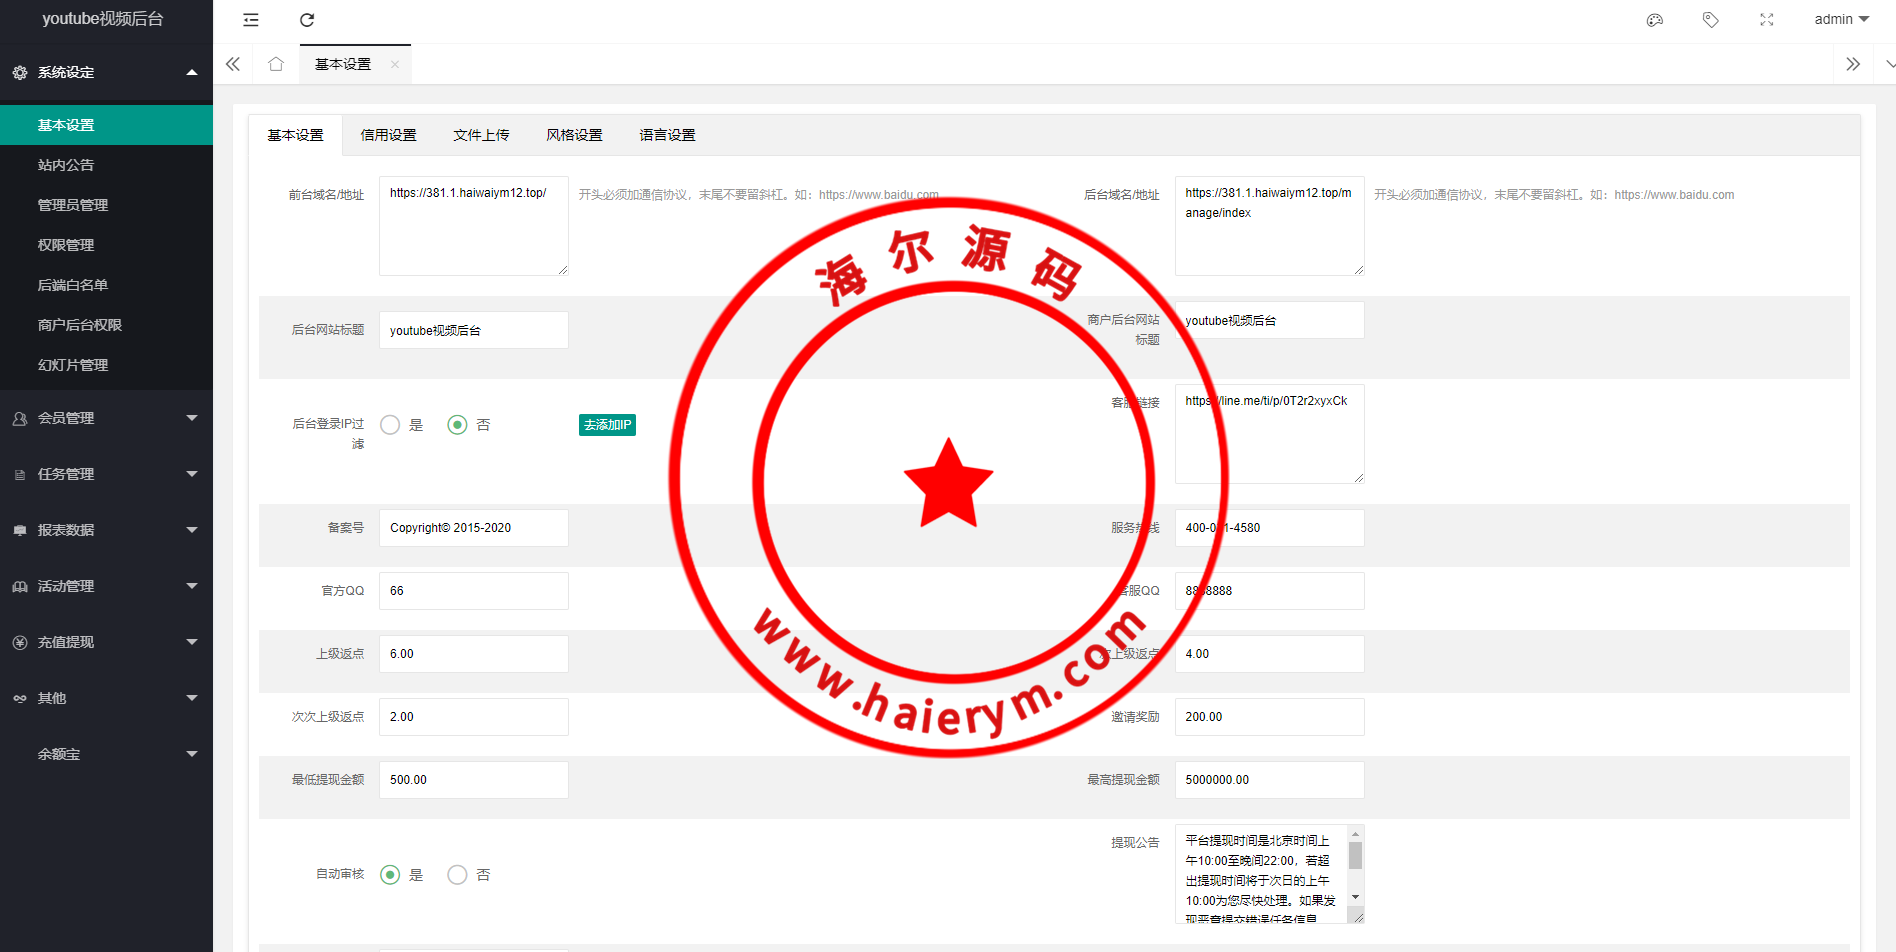Click the tag icon in the header
The height and width of the screenshot is (952, 1896).
1711,20
